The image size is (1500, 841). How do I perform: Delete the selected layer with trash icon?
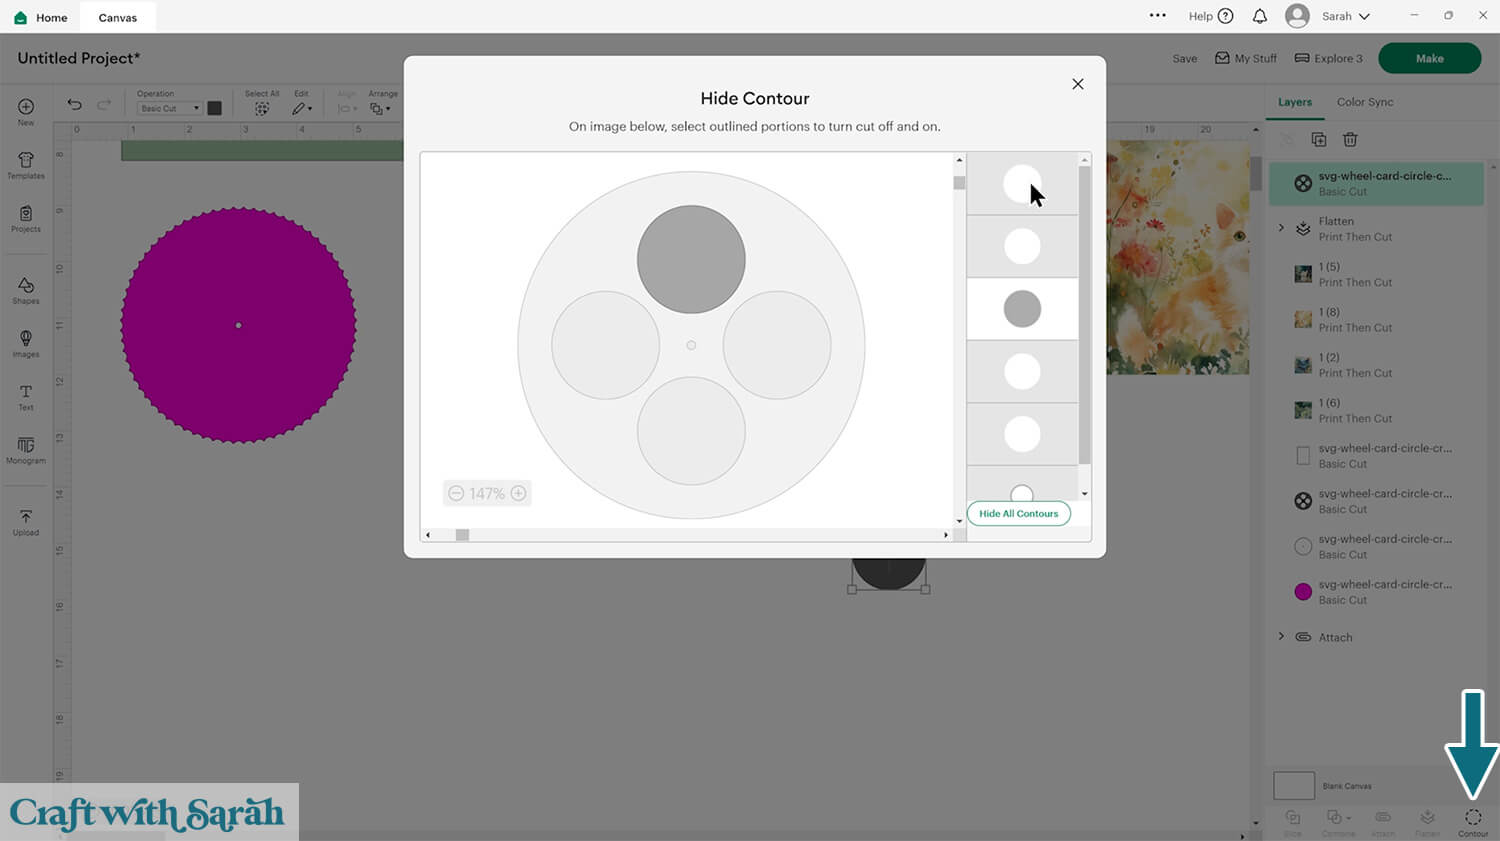point(1350,140)
